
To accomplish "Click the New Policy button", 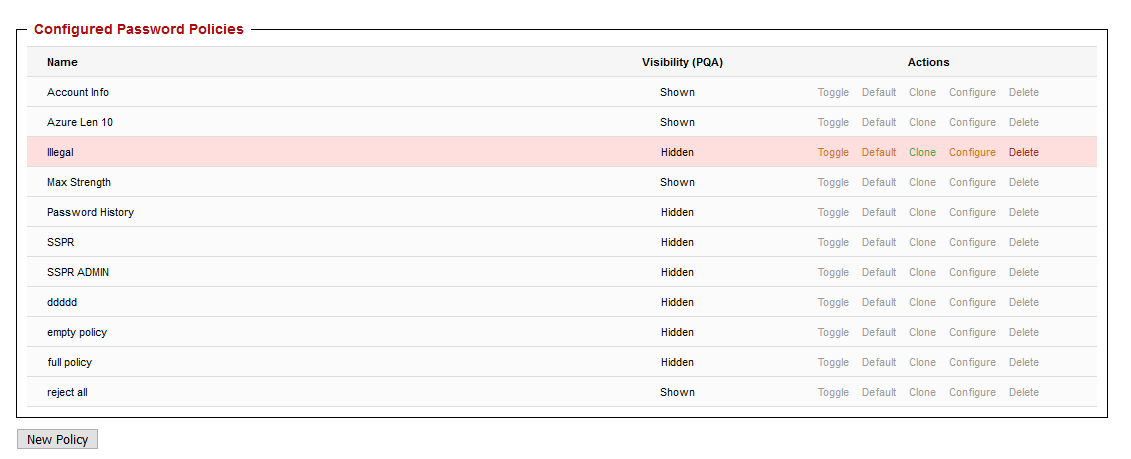I will tap(57, 440).
